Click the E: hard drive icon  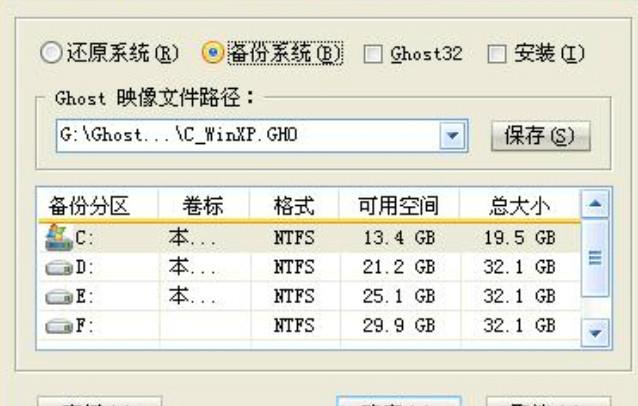pyautogui.click(x=59, y=297)
